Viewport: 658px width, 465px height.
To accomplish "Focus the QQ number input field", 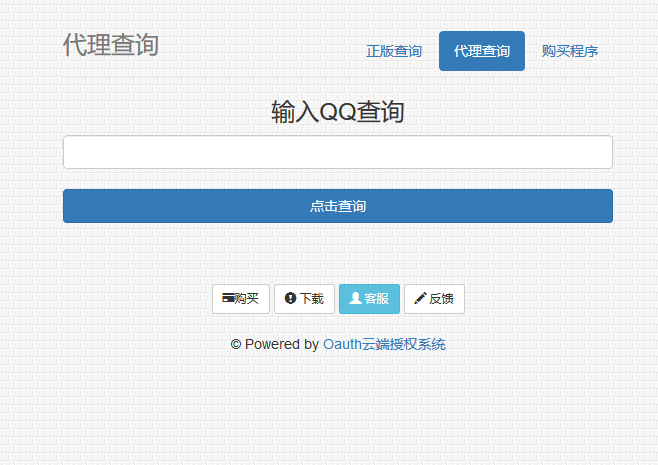I will click(337, 152).
